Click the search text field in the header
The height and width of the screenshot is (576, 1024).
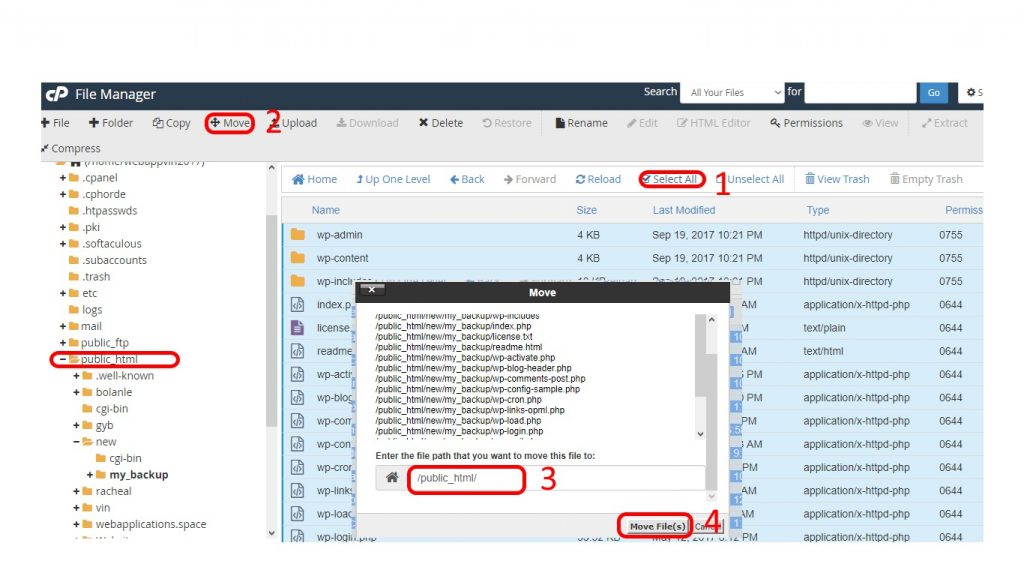pos(860,93)
